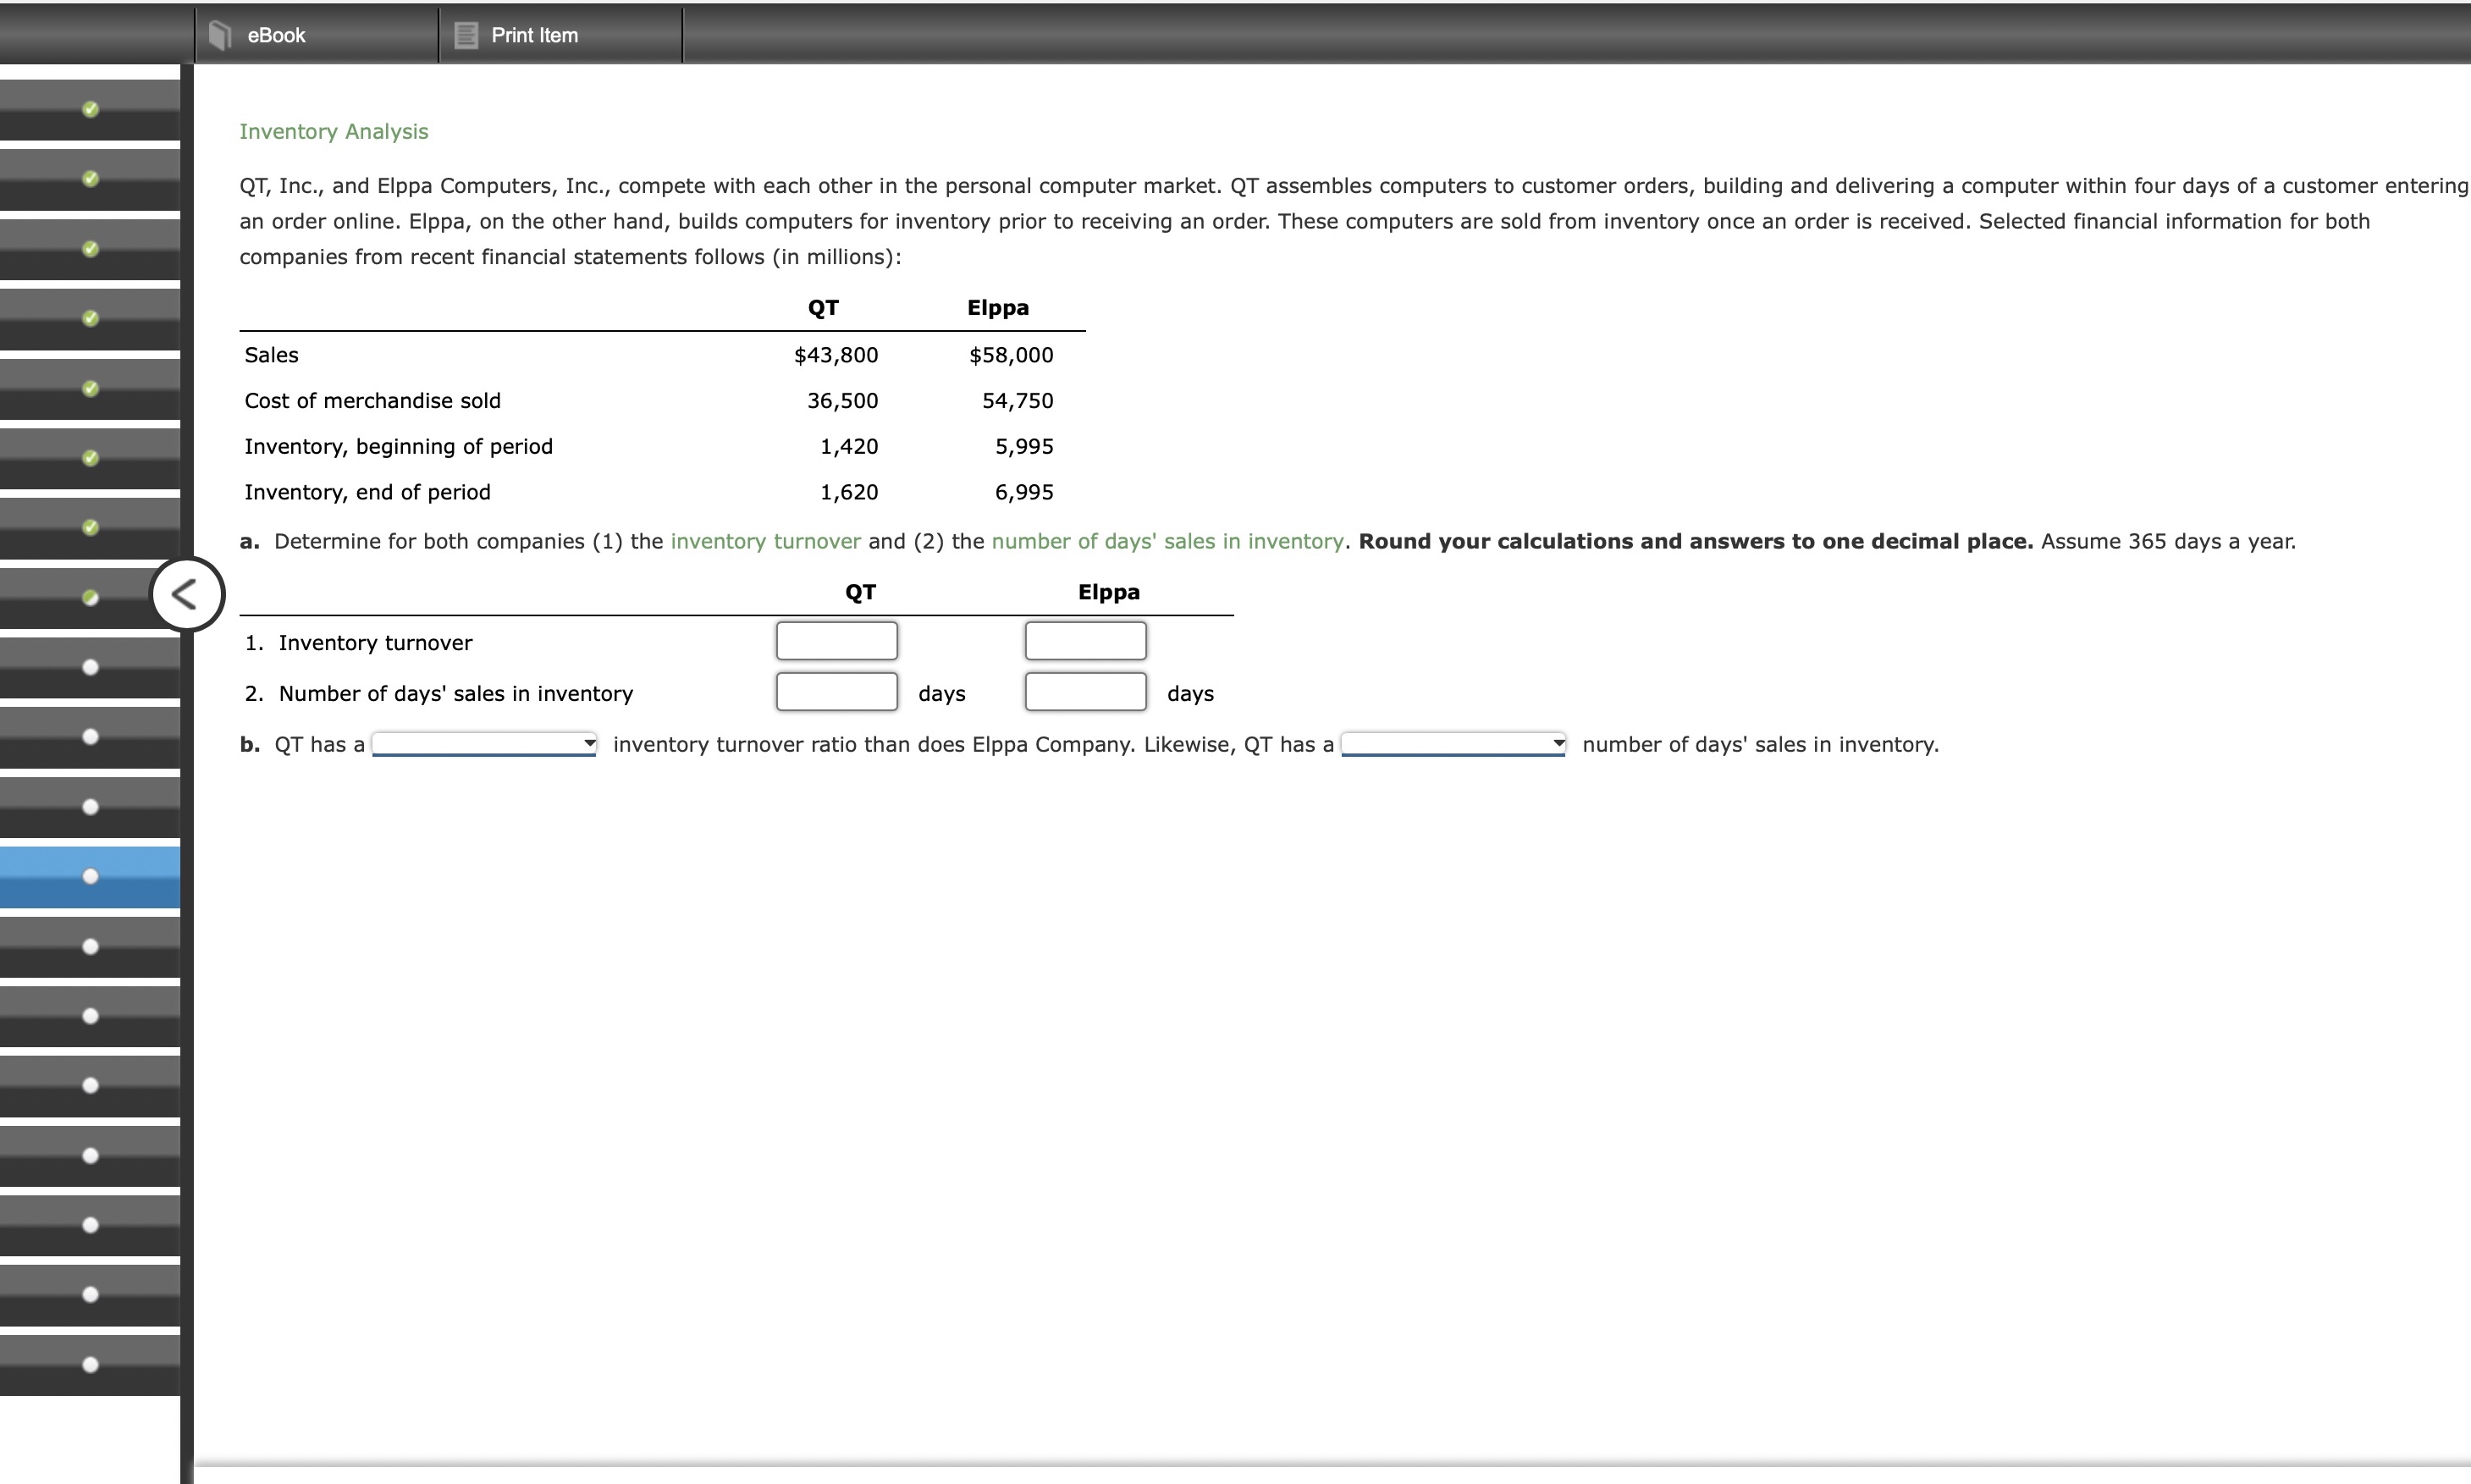Screen dimensions: 2471x1484
Task: Click the Elppa inventory turnover input field
Action: click(1085, 641)
